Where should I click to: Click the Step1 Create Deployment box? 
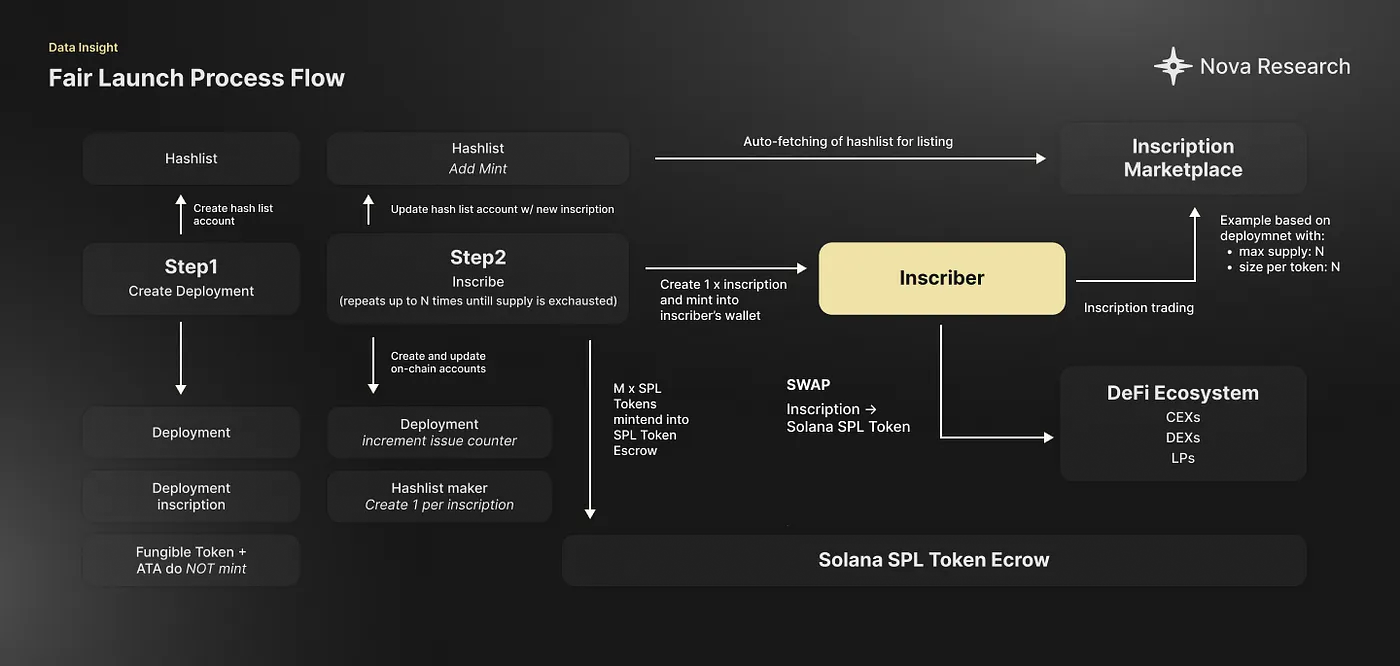[x=191, y=278]
